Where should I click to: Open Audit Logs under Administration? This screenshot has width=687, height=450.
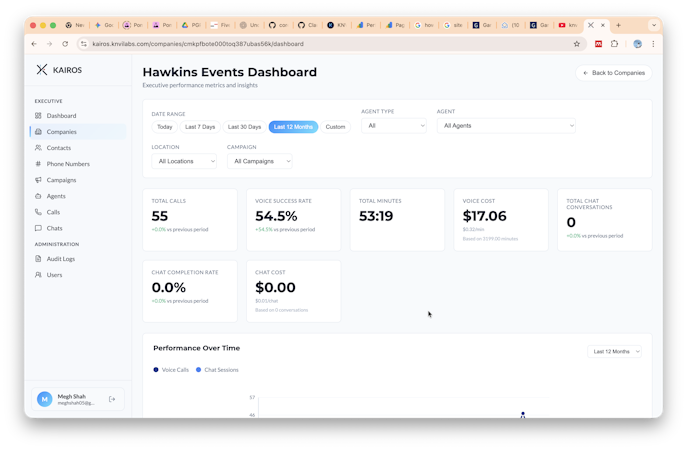point(60,259)
